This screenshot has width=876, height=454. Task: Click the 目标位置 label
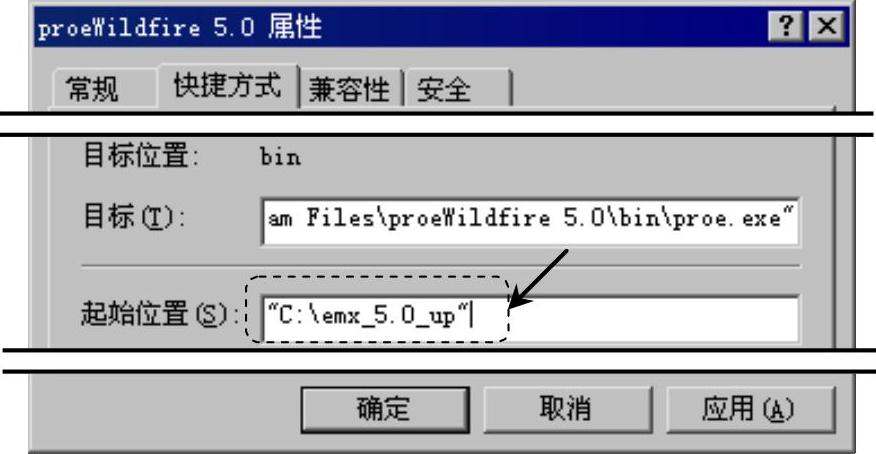(141, 155)
